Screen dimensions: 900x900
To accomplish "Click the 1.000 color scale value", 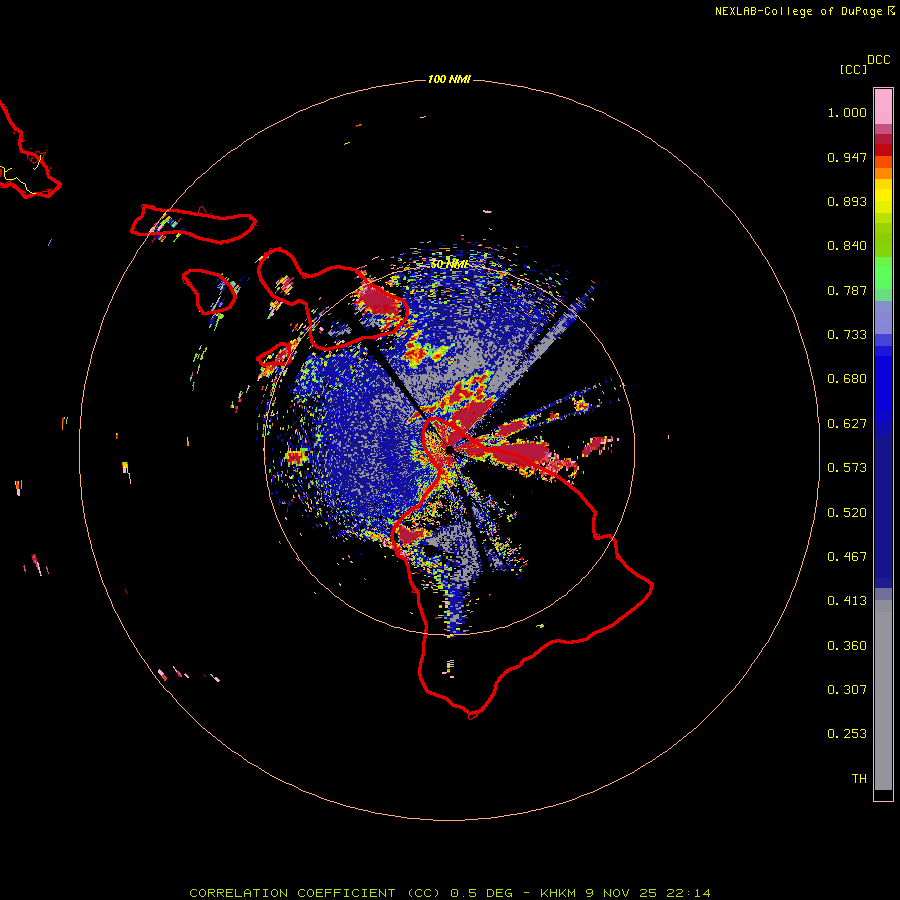I will pyautogui.click(x=847, y=112).
